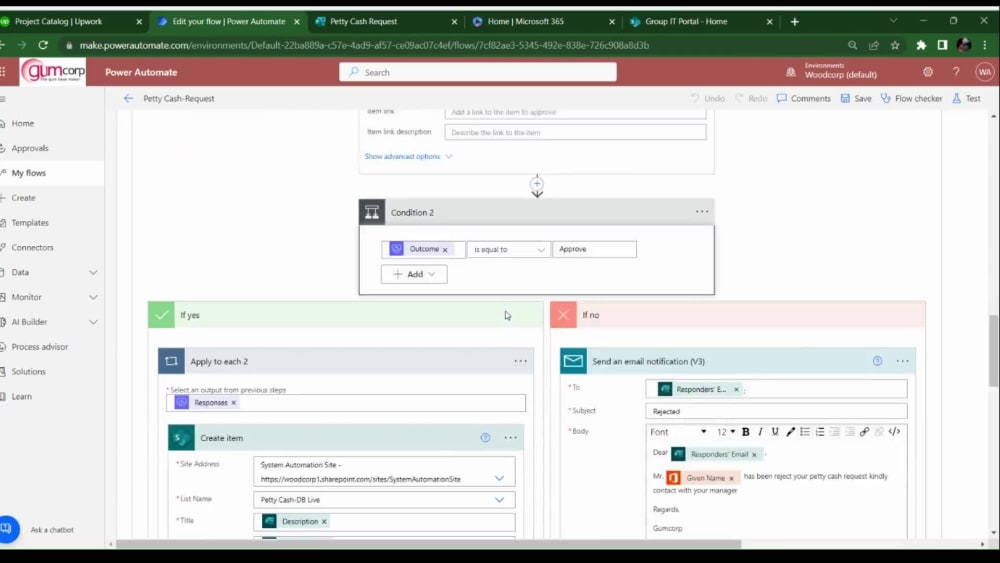
Task: Bookmark this page with the star icon
Action: pos(895,45)
